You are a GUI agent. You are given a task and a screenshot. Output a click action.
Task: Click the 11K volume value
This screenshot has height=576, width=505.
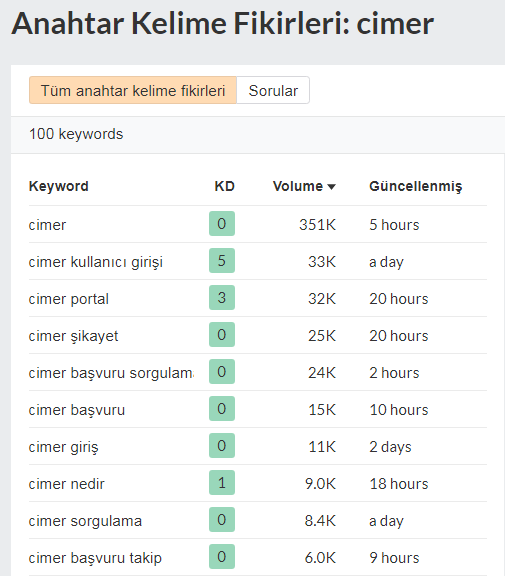(322, 447)
